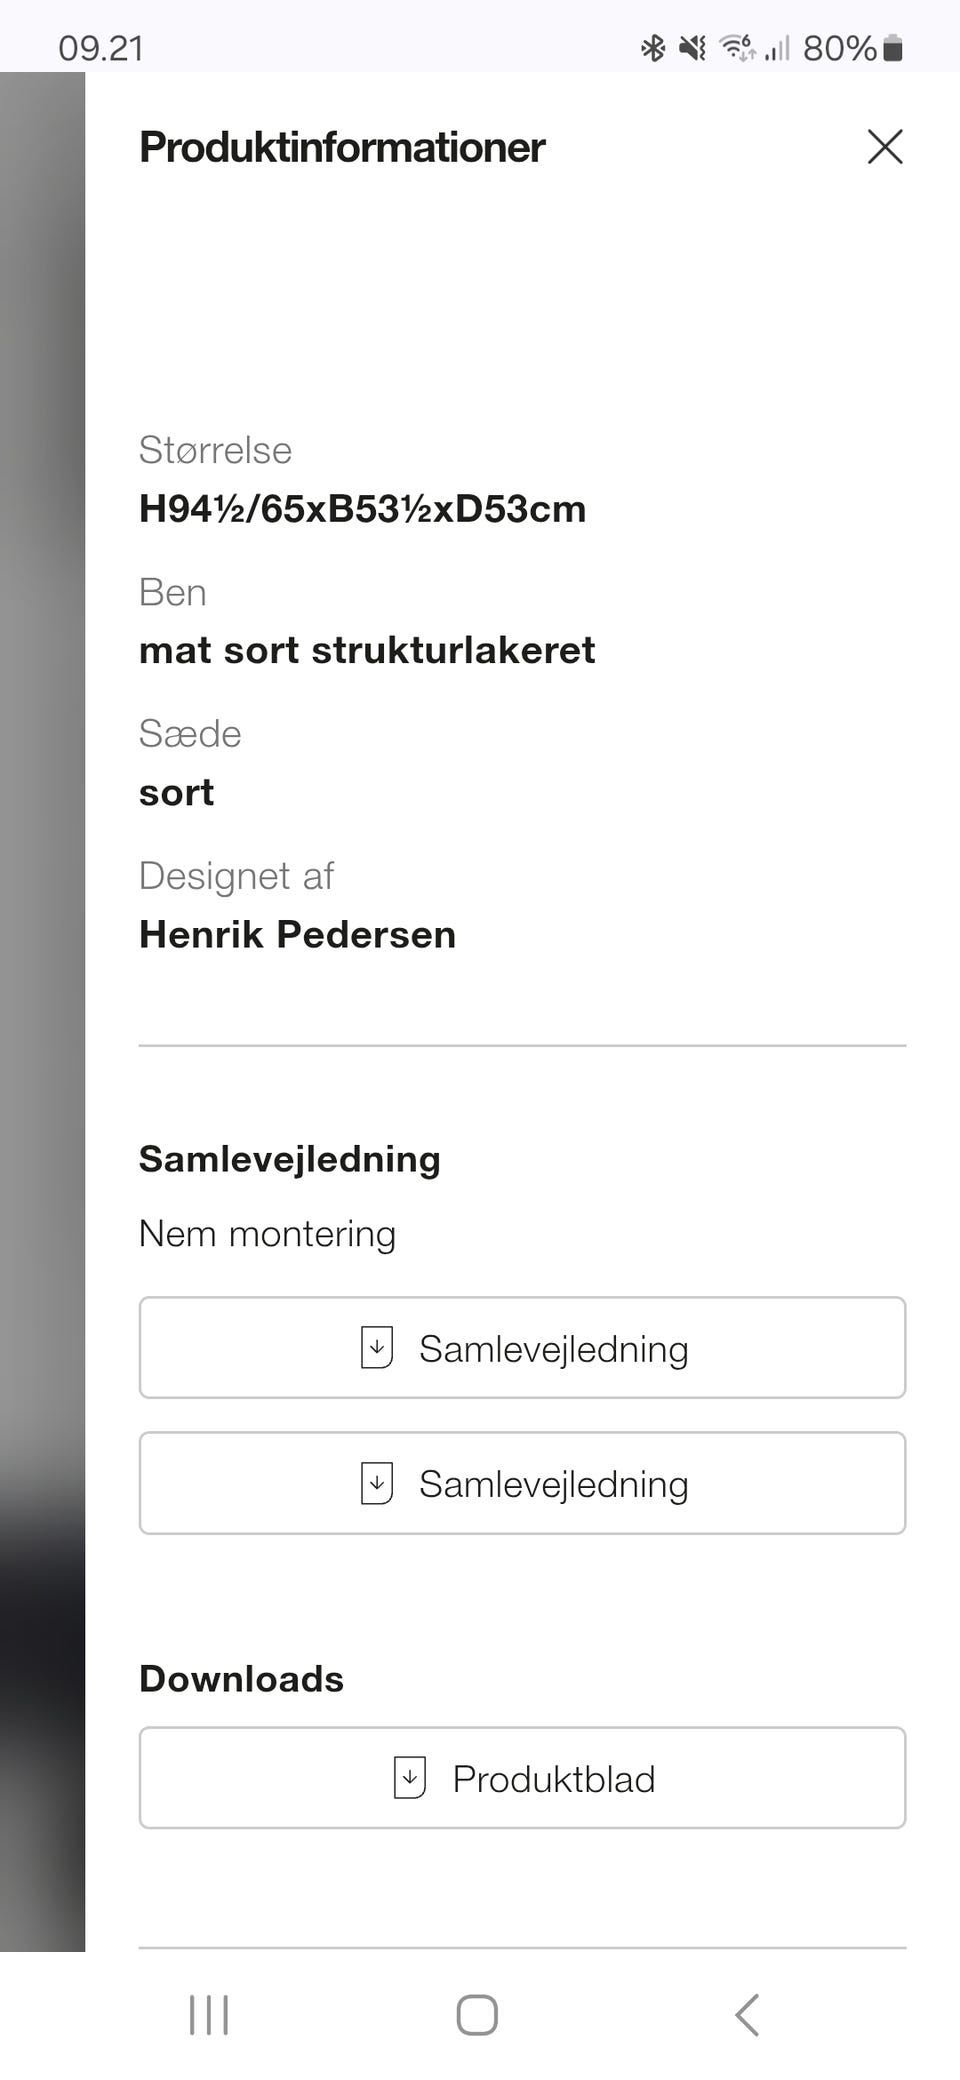The width and height of the screenshot is (960, 2080).
Task: Tap the battery icon in status bar
Action: tap(894, 48)
